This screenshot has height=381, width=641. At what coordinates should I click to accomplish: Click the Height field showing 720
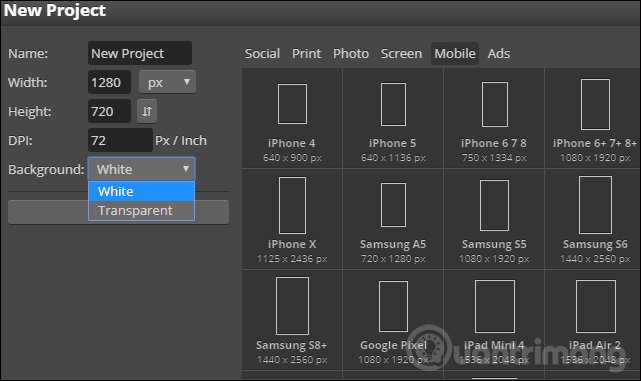[x=109, y=111]
